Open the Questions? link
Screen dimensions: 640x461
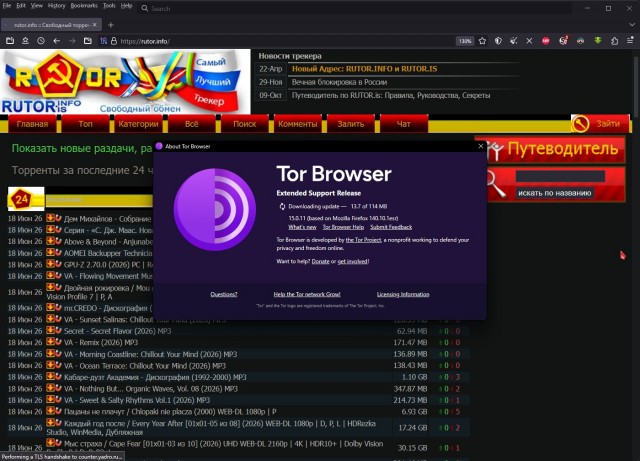click(224, 294)
